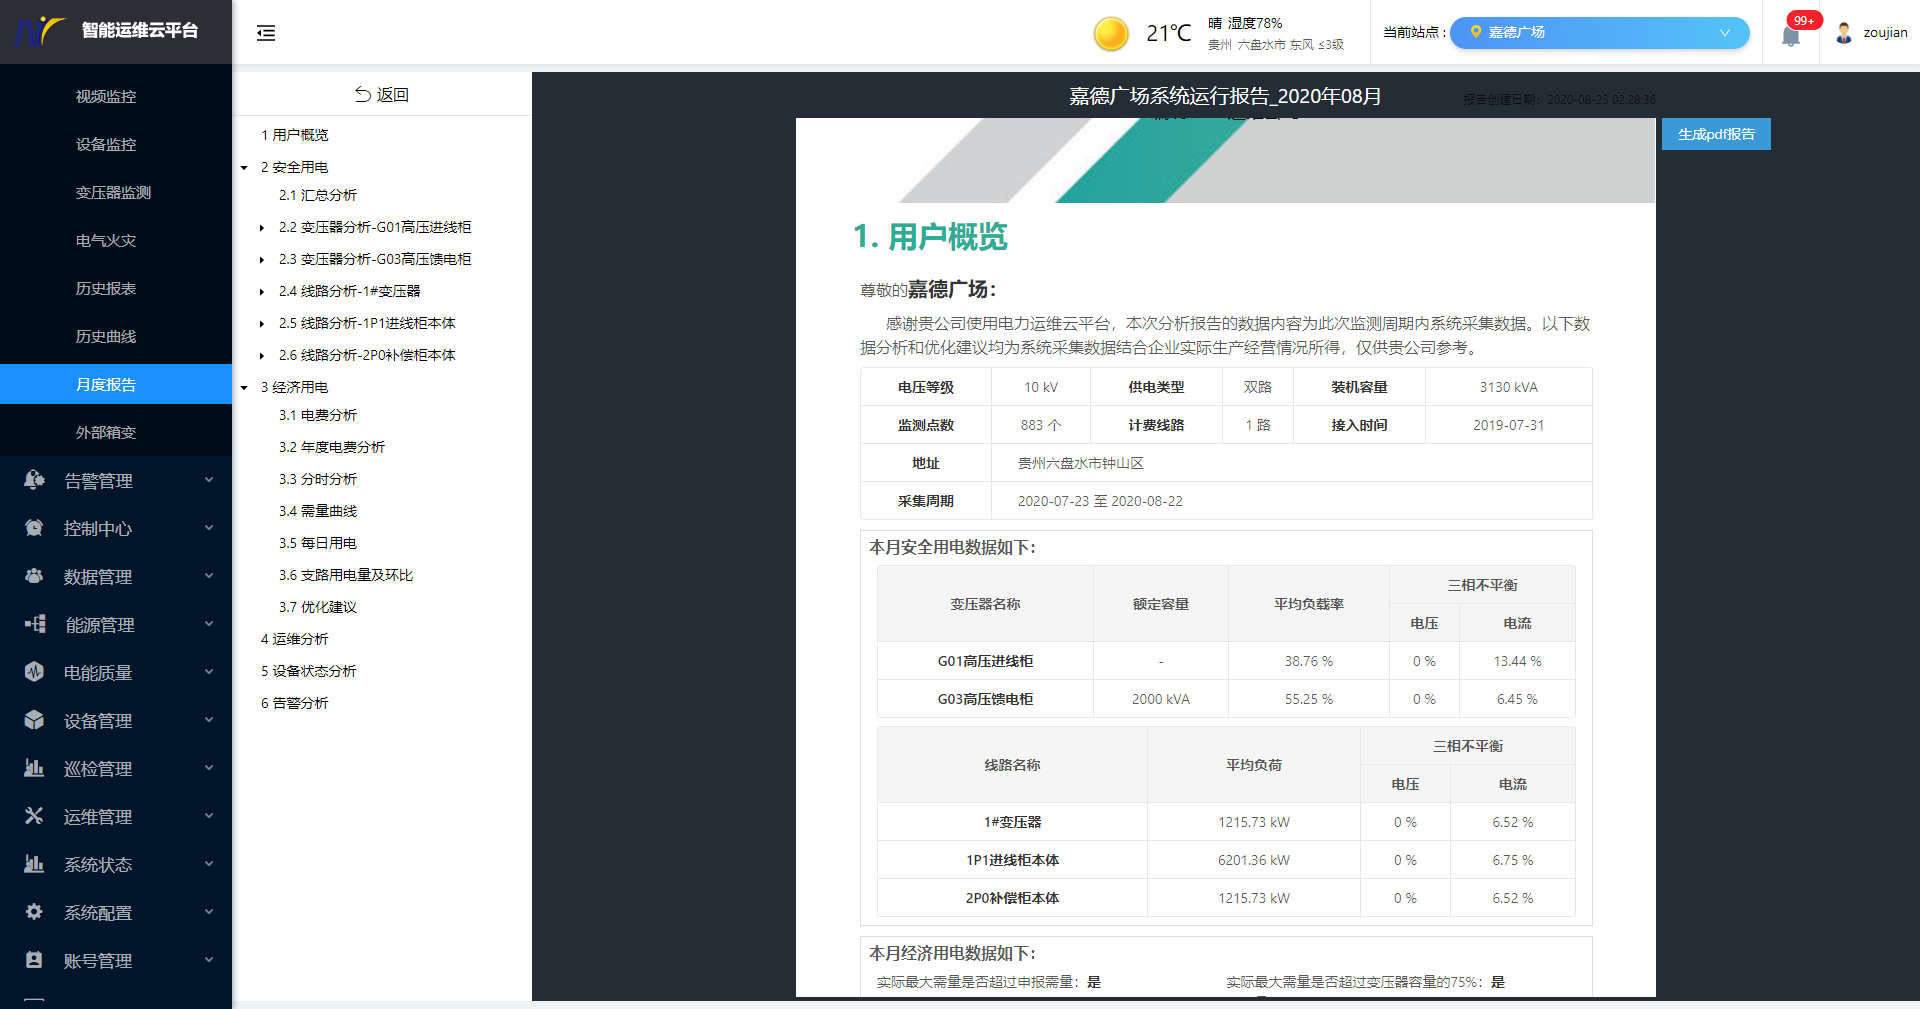Click the 系统配置 gear icon
The height and width of the screenshot is (1009, 1920).
[x=34, y=912]
